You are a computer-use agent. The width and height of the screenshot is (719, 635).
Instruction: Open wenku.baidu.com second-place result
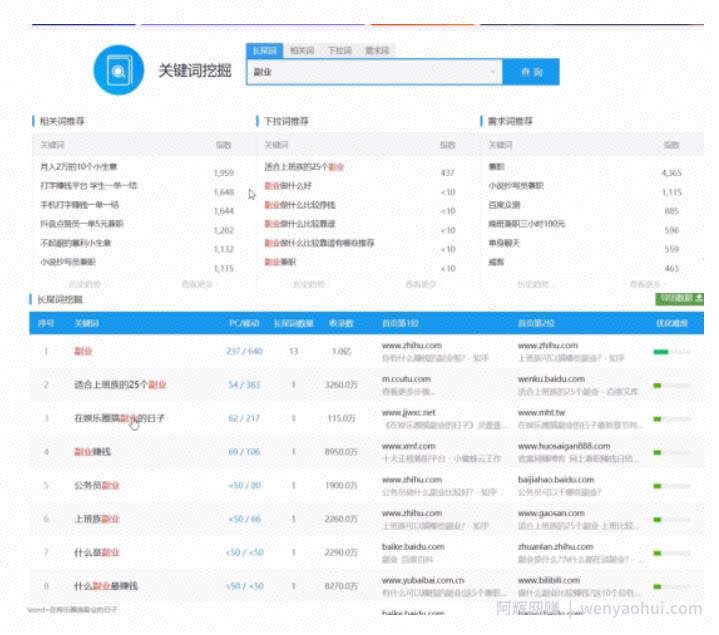pyautogui.click(x=551, y=379)
